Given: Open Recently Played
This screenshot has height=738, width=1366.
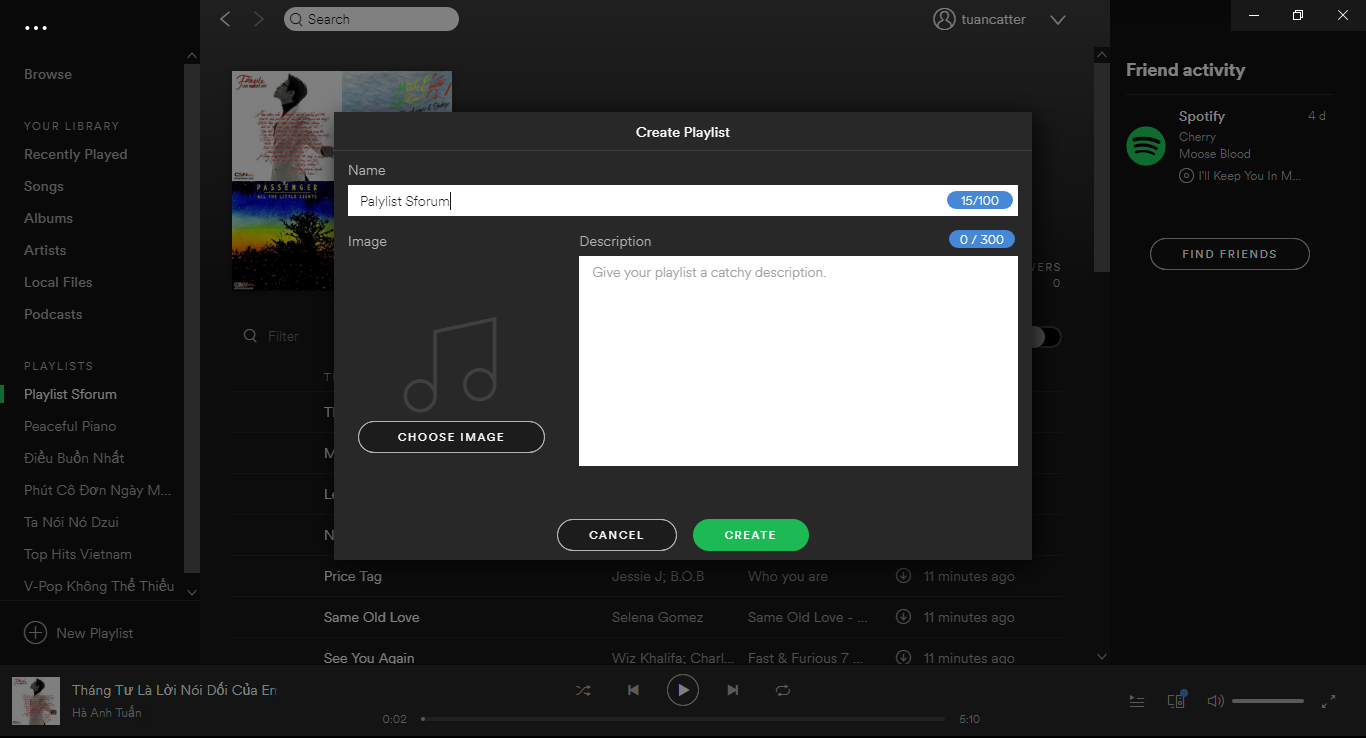Looking at the screenshot, I should (x=76, y=154).
